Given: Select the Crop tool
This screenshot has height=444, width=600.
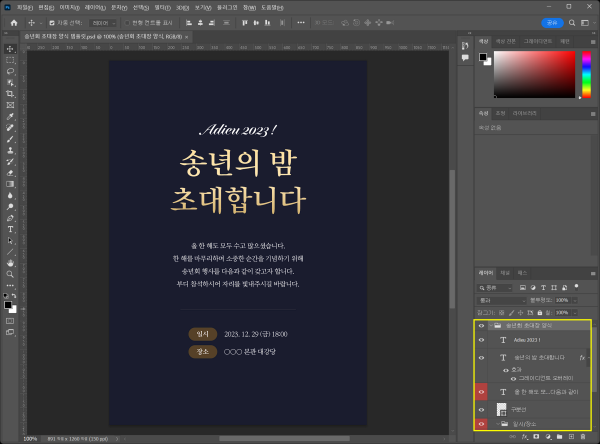Looking at the screenshot, I should (10, 94).
